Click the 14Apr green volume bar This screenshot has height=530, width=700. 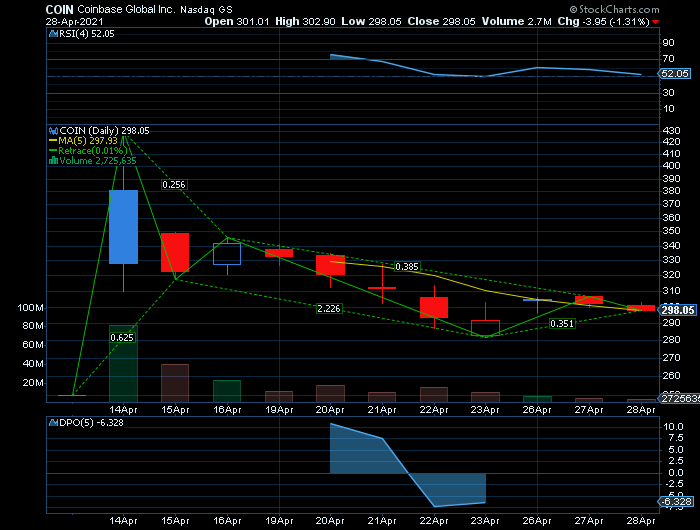(123, 363)
